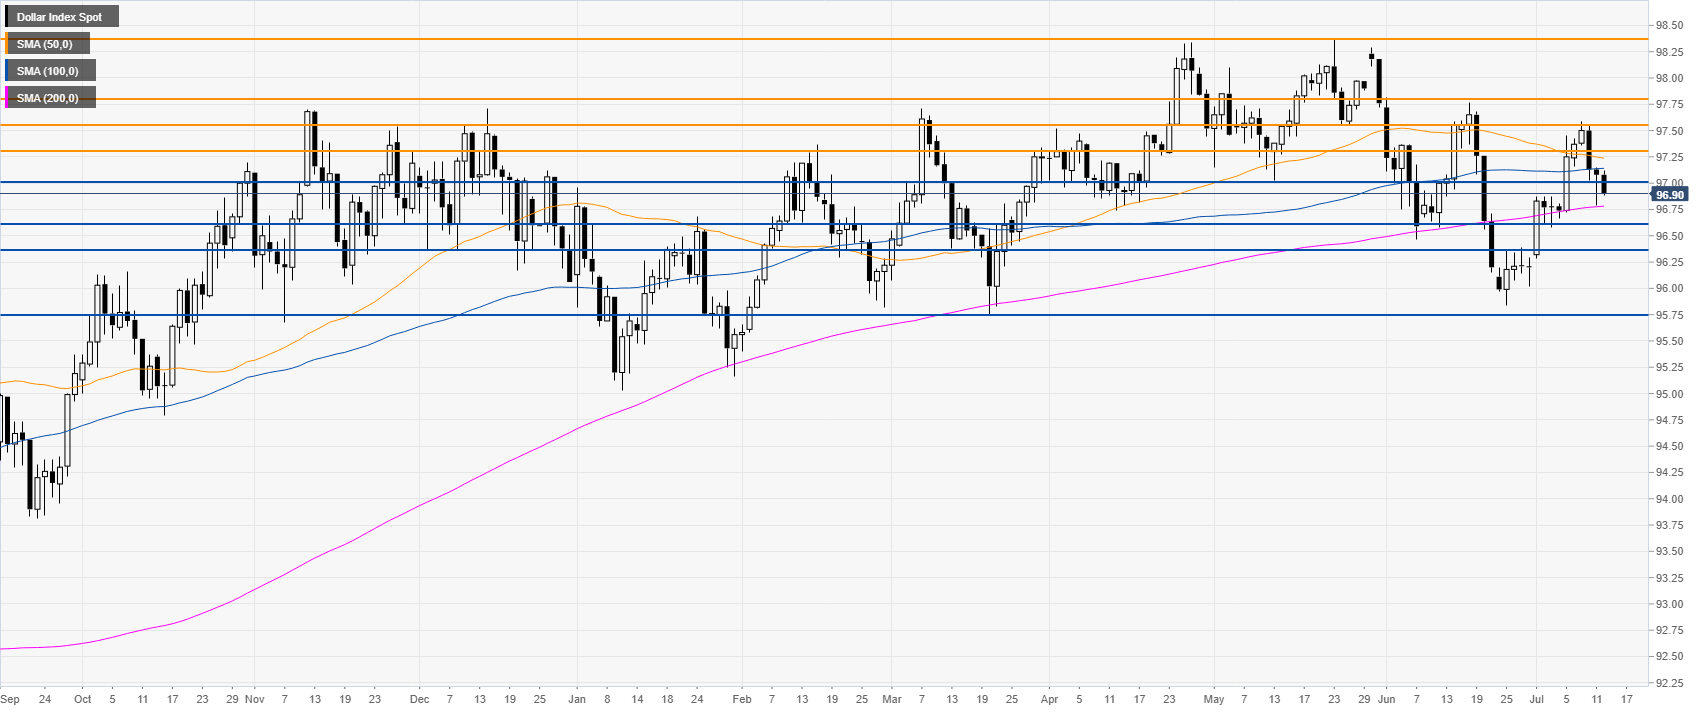1707x712 pixels.
Task: Click the 92.25 price axis label
Action: [x=1669, y=683]
